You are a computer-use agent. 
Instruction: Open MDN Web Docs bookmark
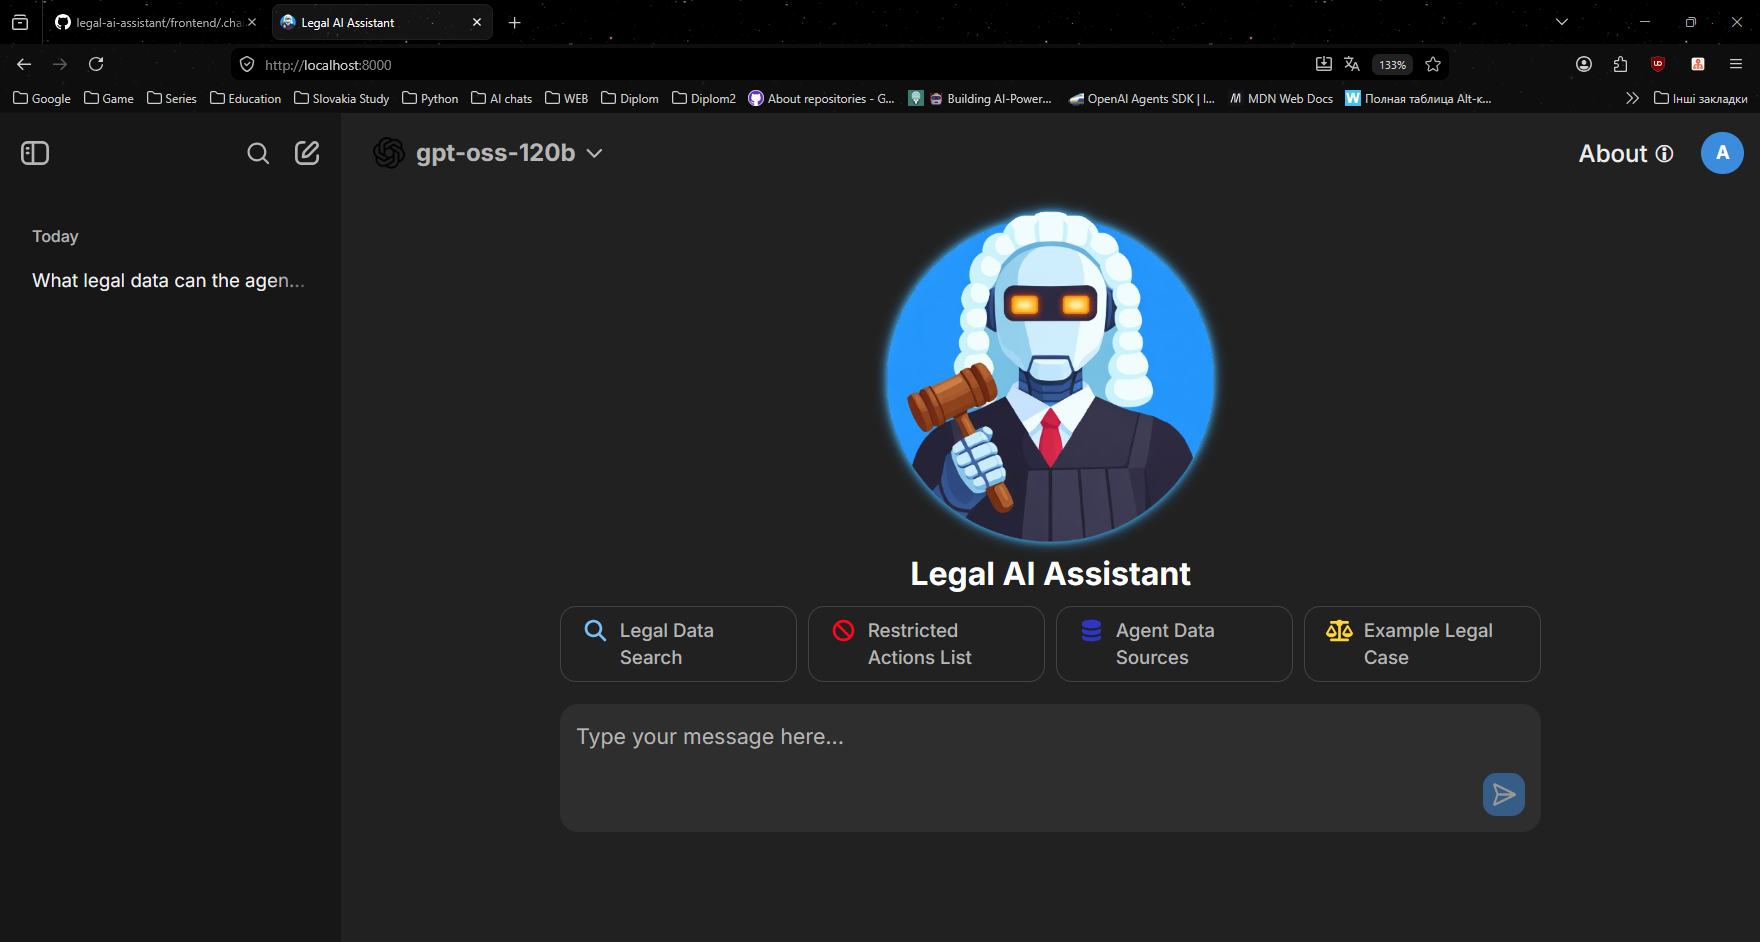tap(1282, 98)
